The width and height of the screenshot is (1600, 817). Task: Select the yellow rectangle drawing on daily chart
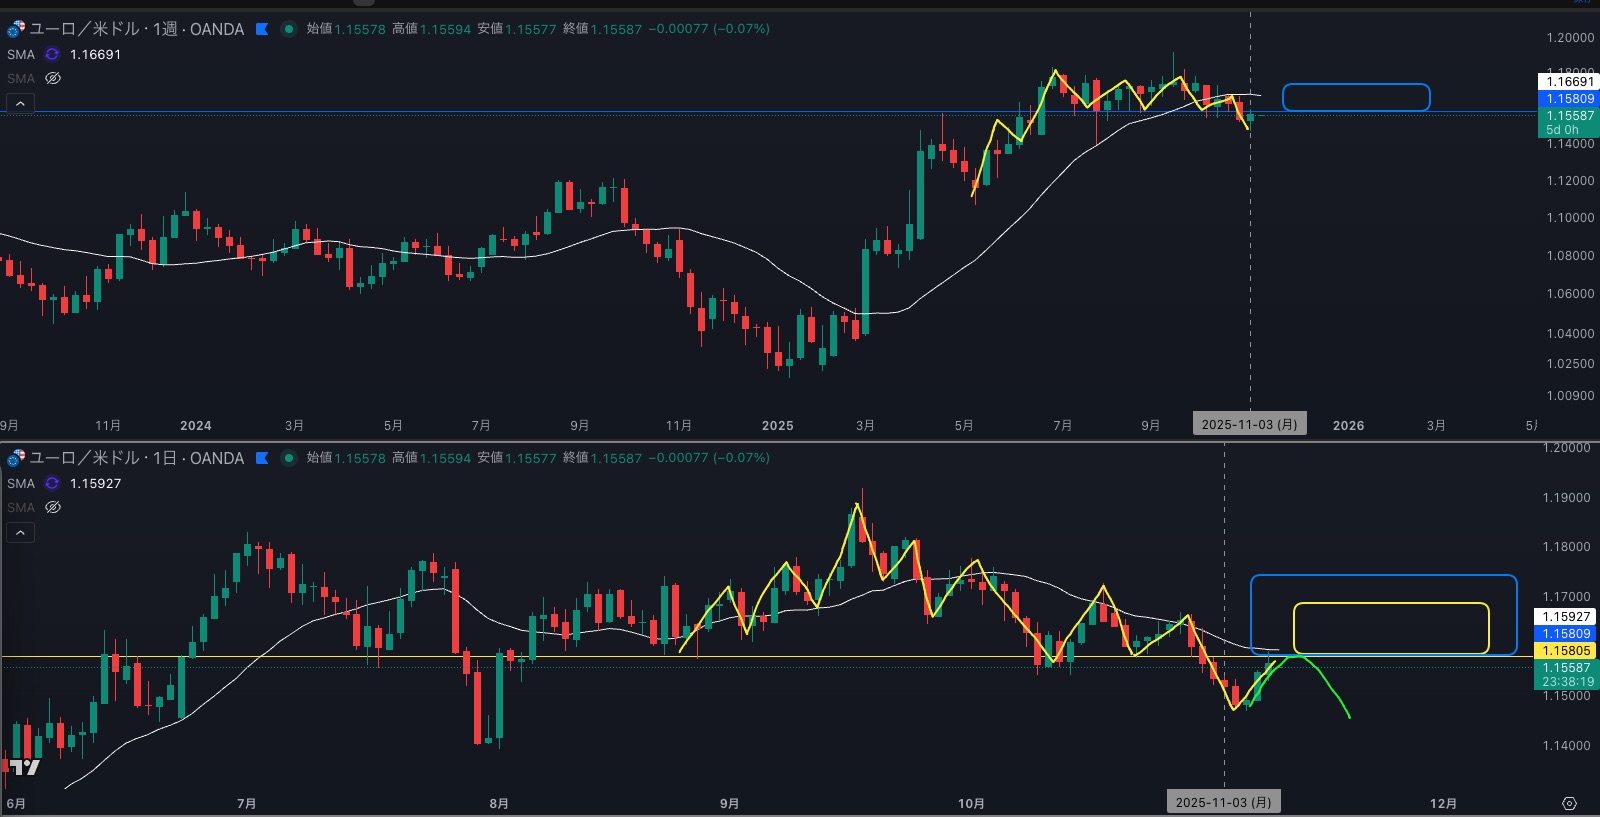1391,604
